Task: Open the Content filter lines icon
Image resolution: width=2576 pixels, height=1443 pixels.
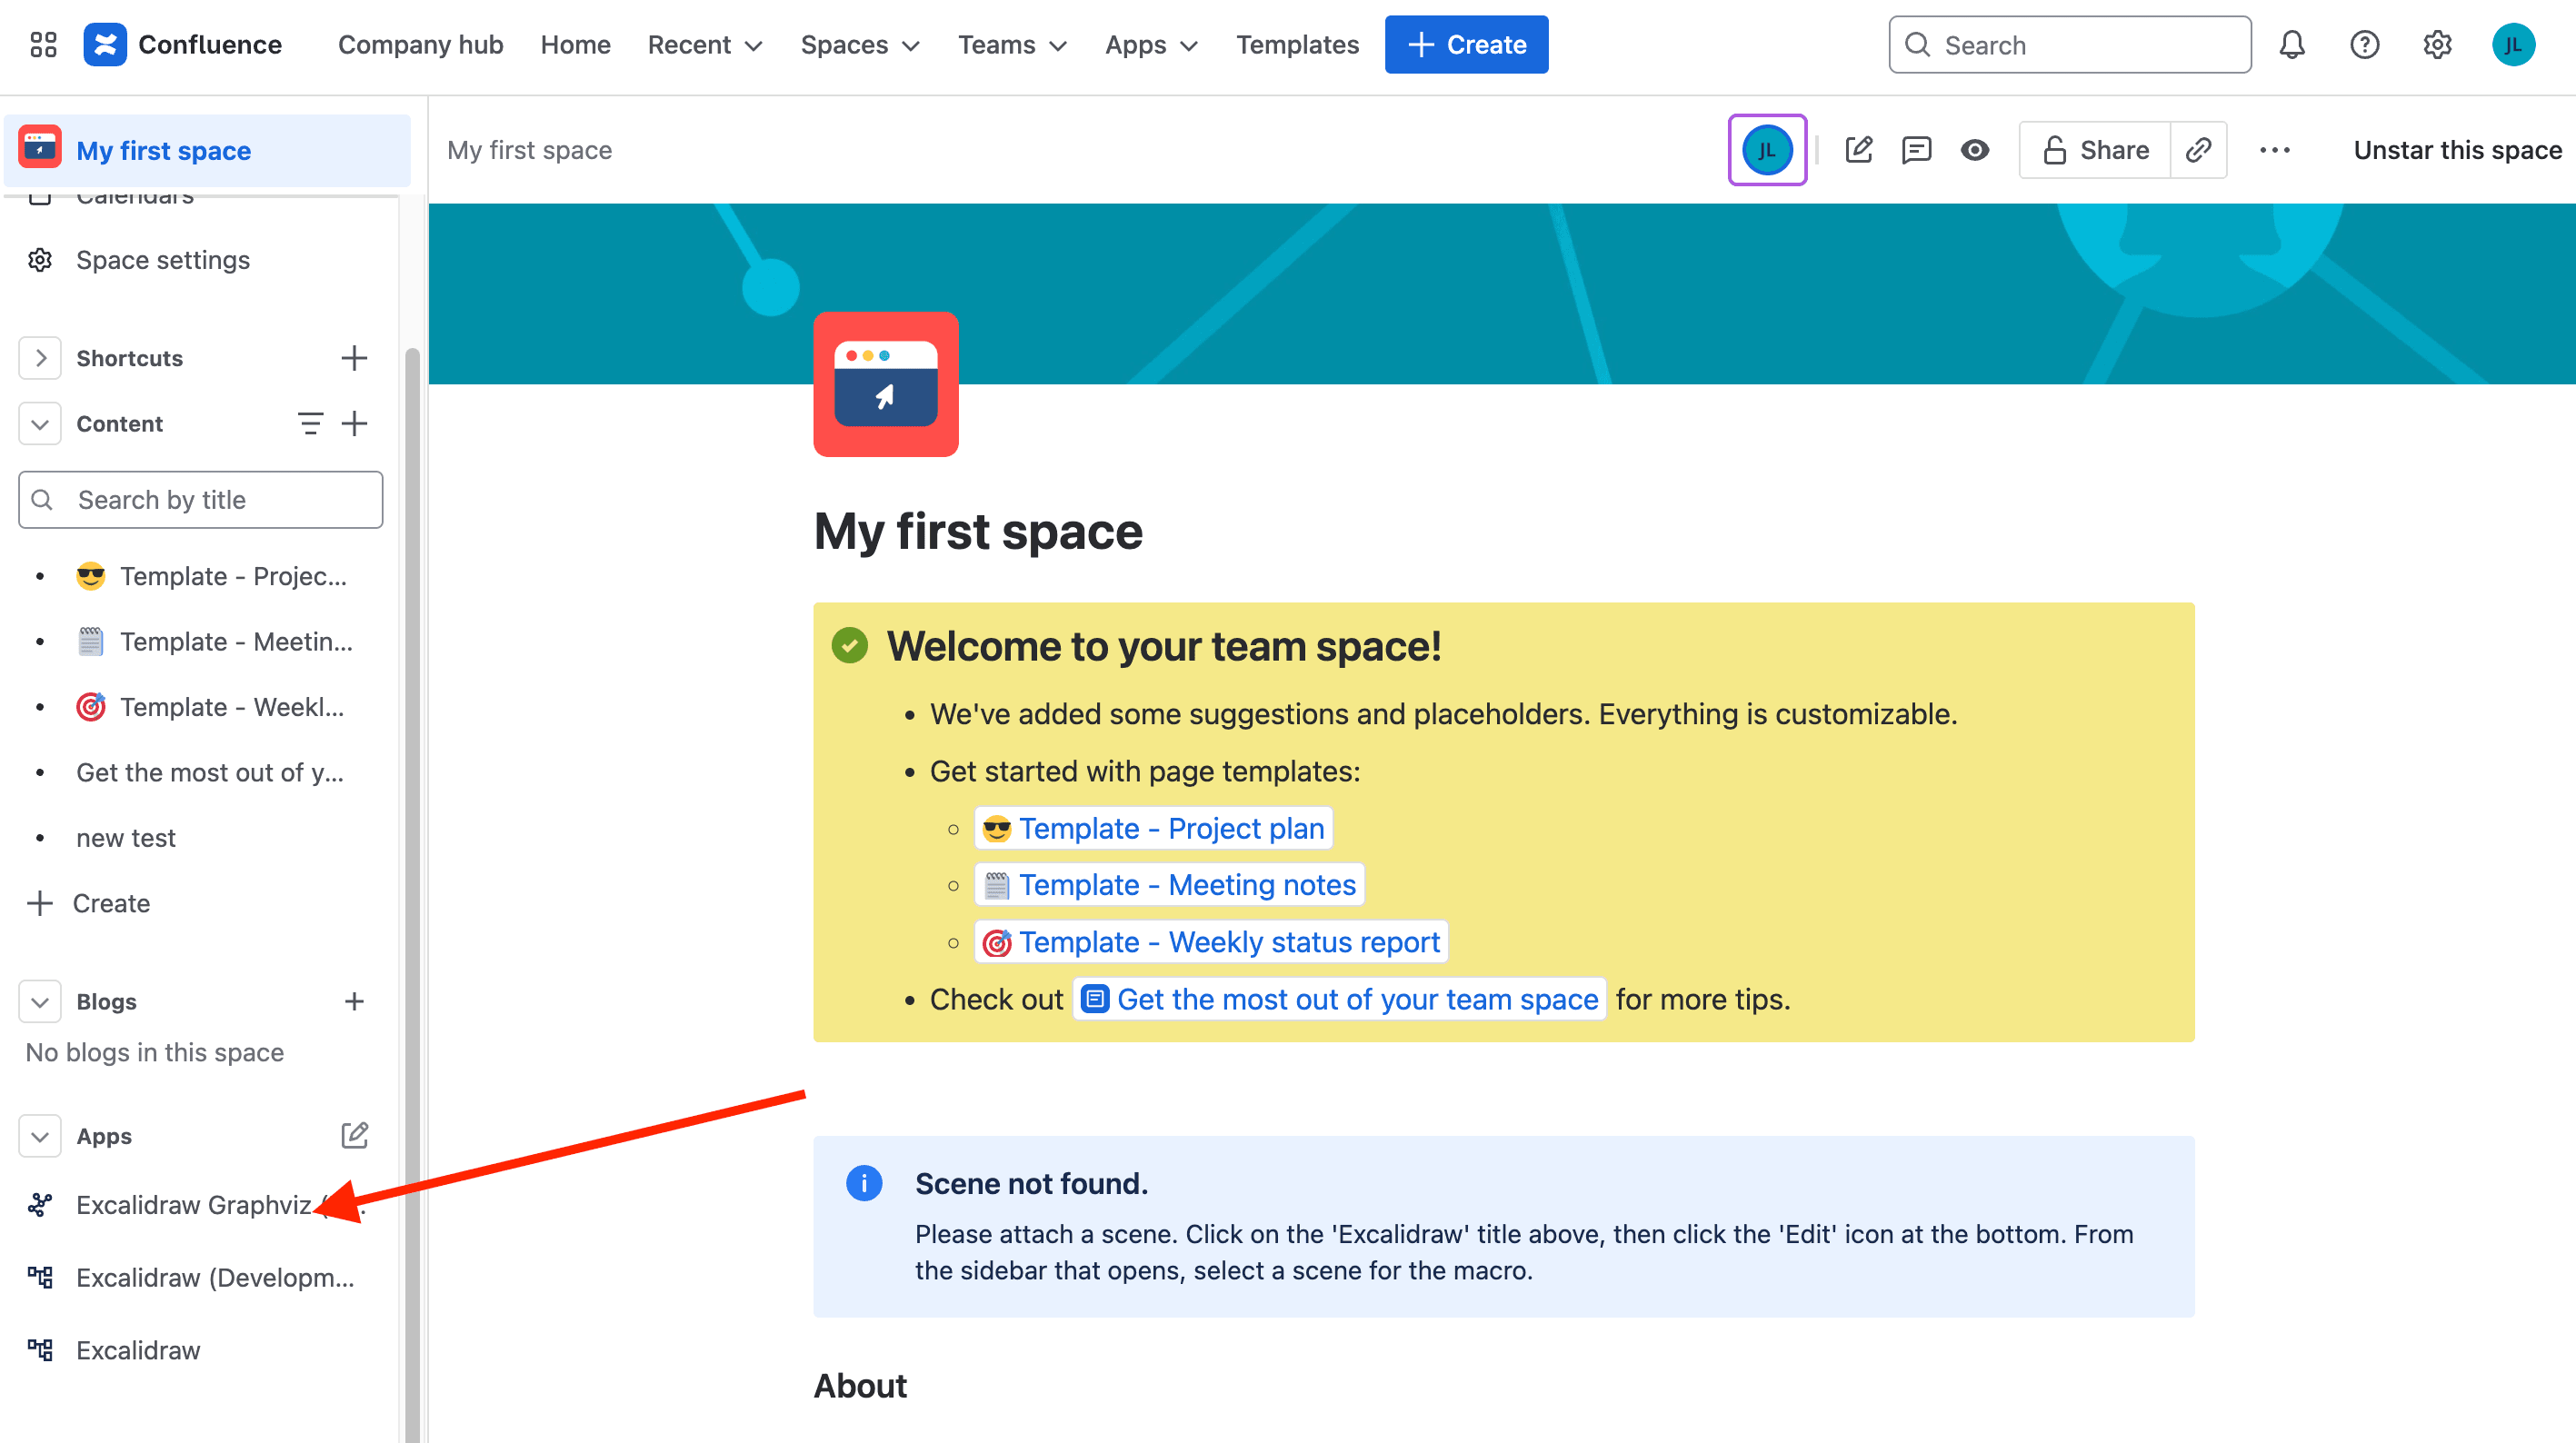Action: coord(310,424)
